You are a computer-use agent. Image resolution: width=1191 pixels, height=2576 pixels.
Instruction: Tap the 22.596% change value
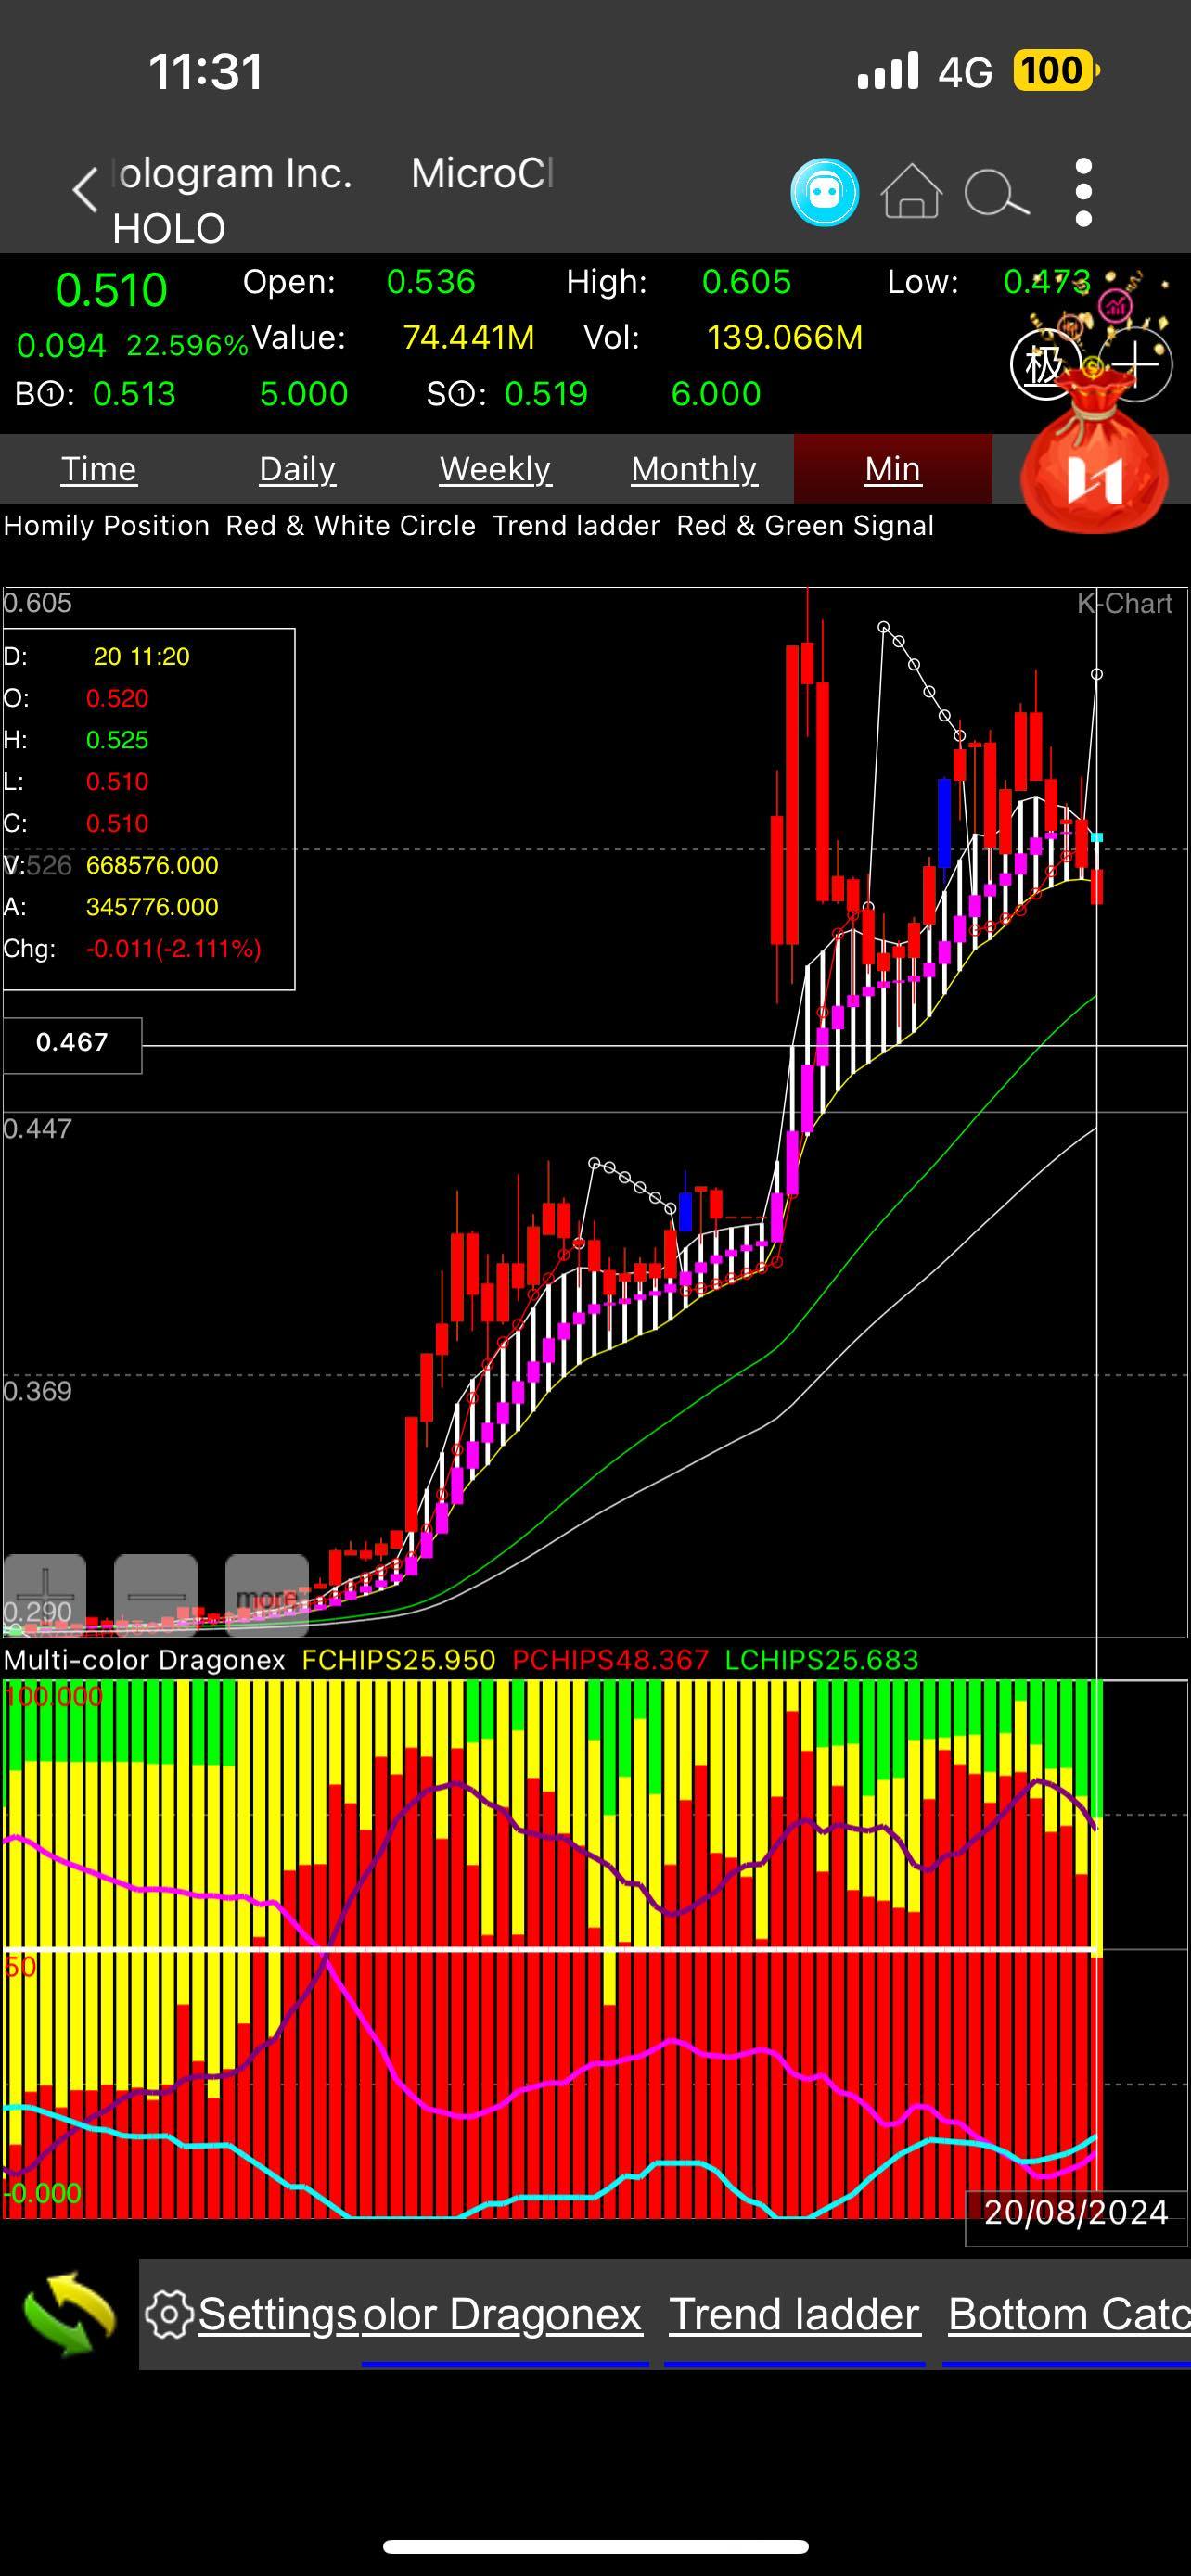[187, 346]
